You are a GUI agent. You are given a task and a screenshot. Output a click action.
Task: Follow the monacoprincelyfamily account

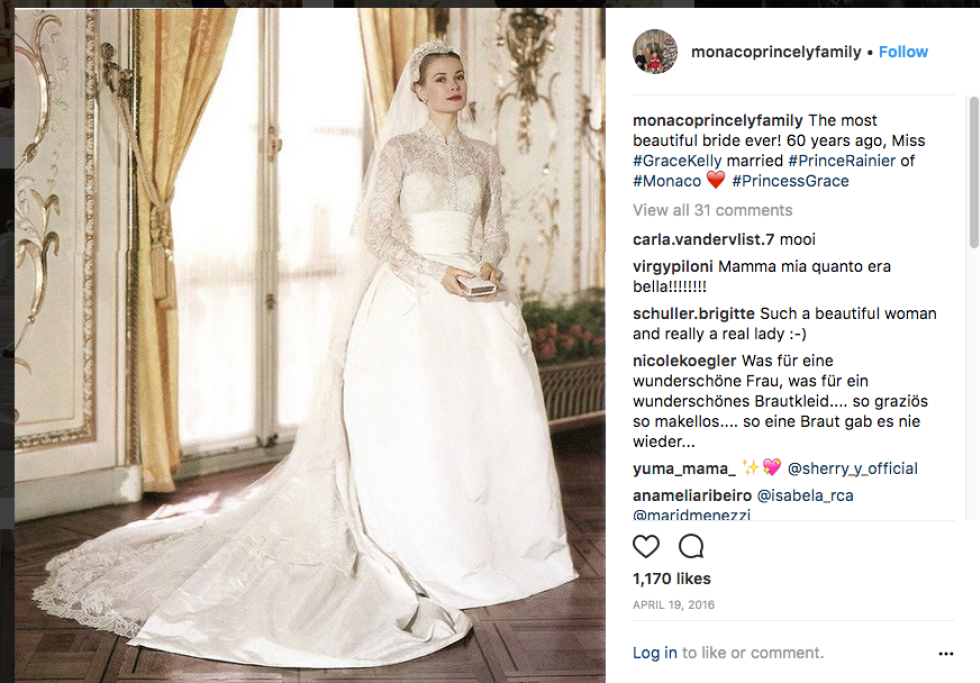(x=903, y=52)
